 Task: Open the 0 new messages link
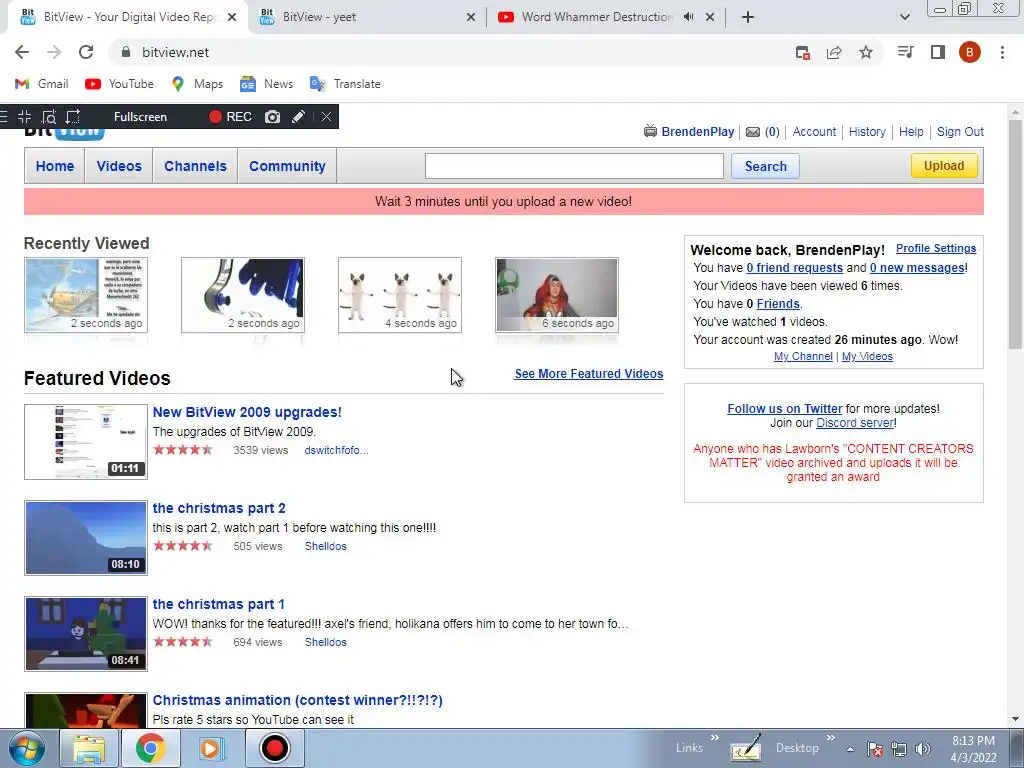click(917, 268)
